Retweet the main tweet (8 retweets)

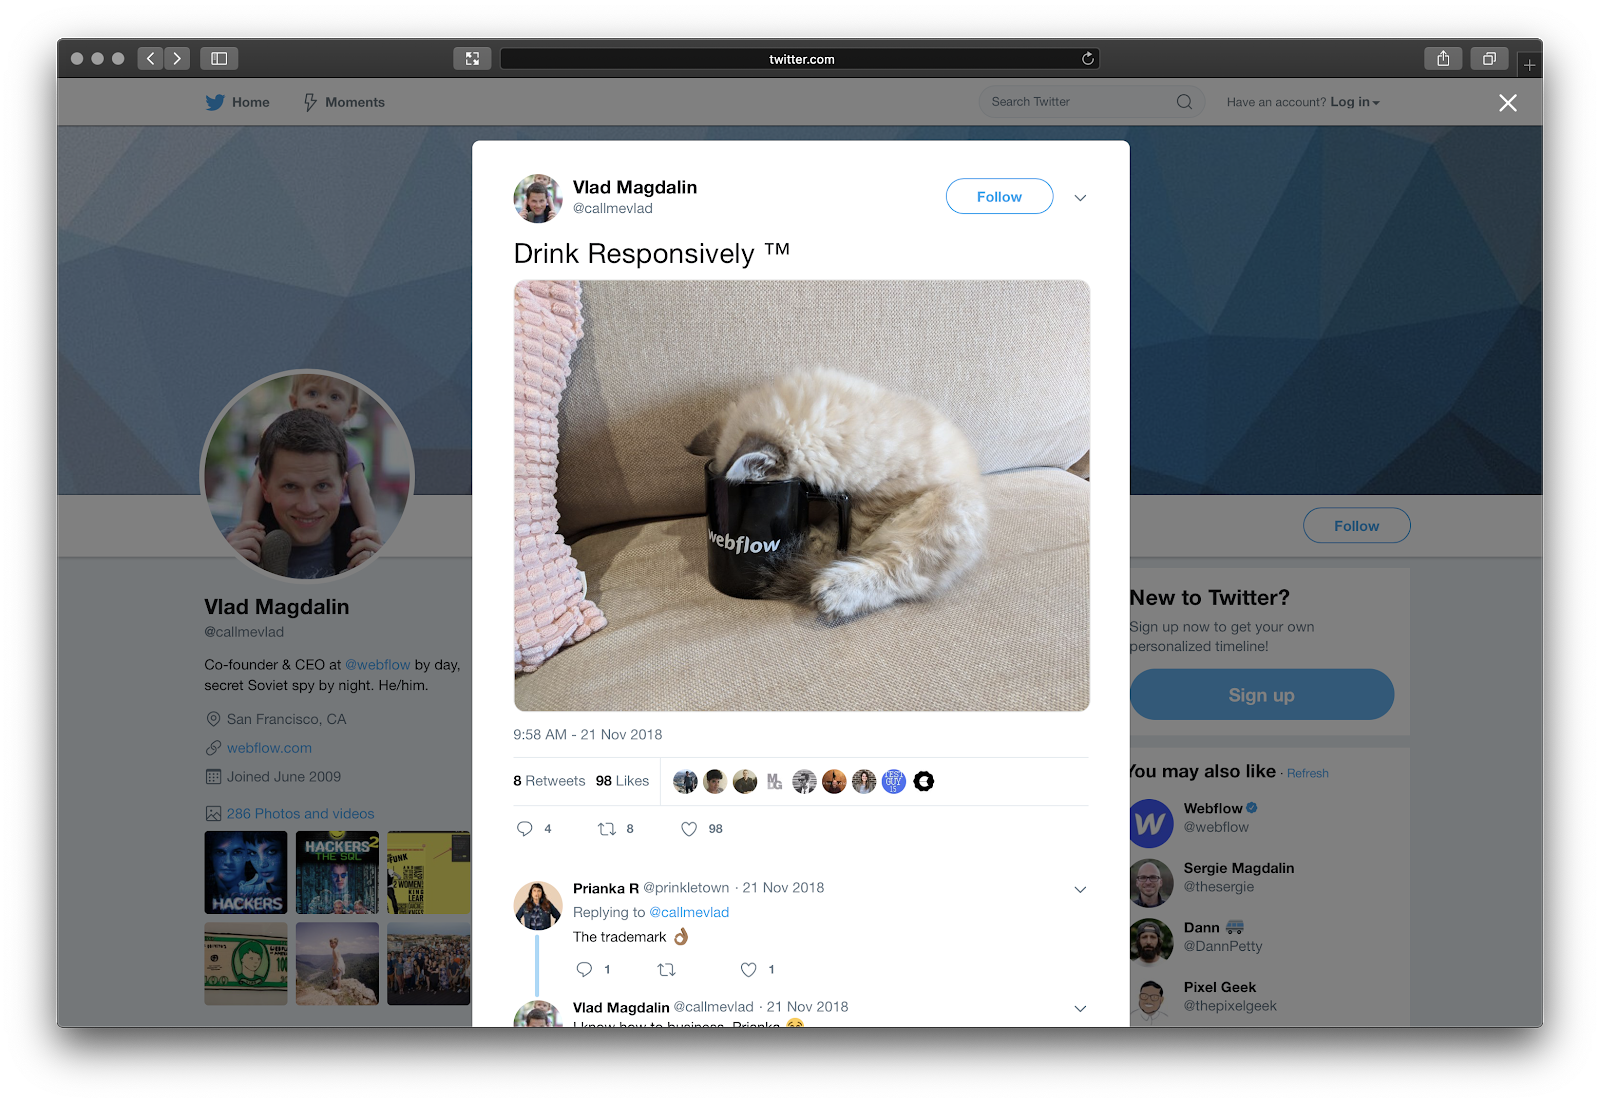point(606,829)
